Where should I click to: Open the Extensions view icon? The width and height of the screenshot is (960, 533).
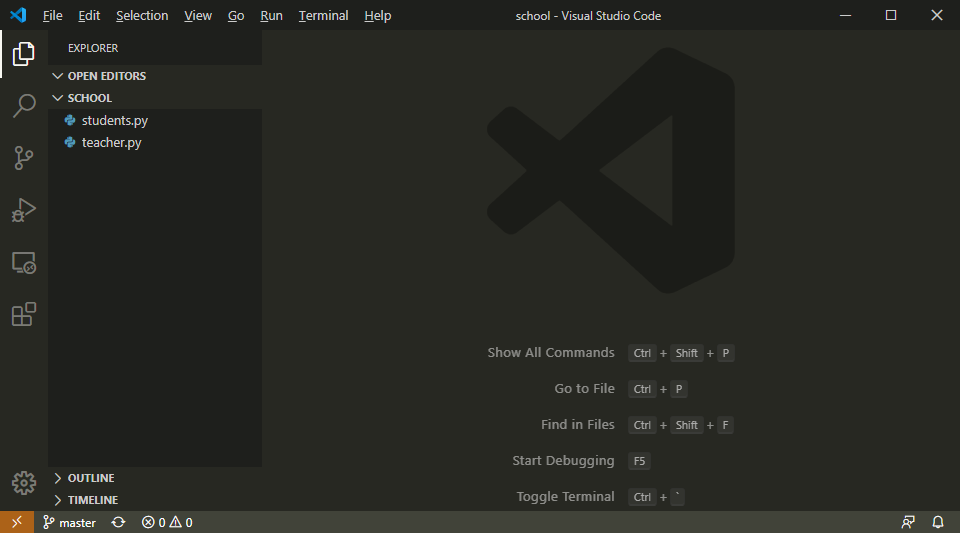24,314
